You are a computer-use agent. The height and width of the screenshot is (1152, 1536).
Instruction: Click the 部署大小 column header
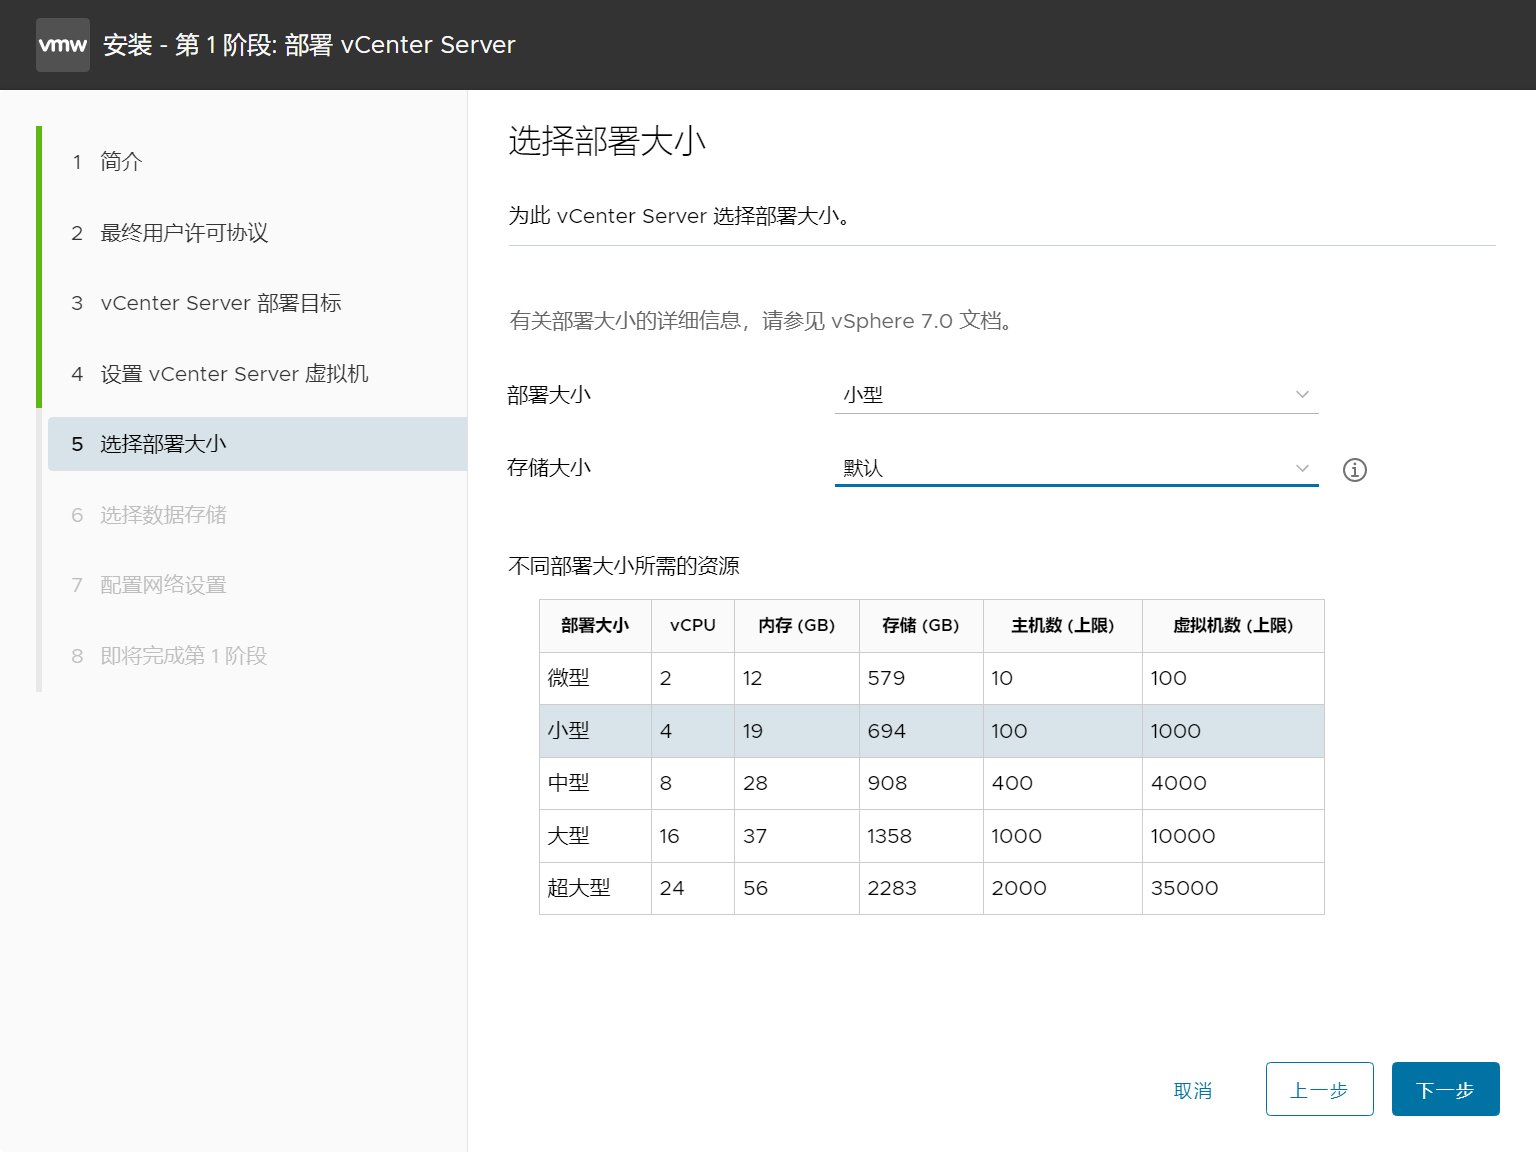point(595,626)
